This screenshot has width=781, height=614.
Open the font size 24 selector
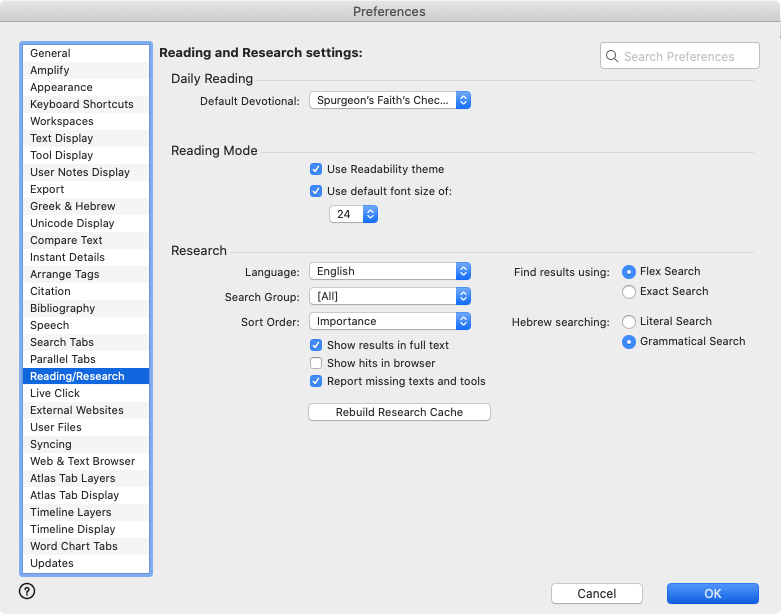coord(354,214)
